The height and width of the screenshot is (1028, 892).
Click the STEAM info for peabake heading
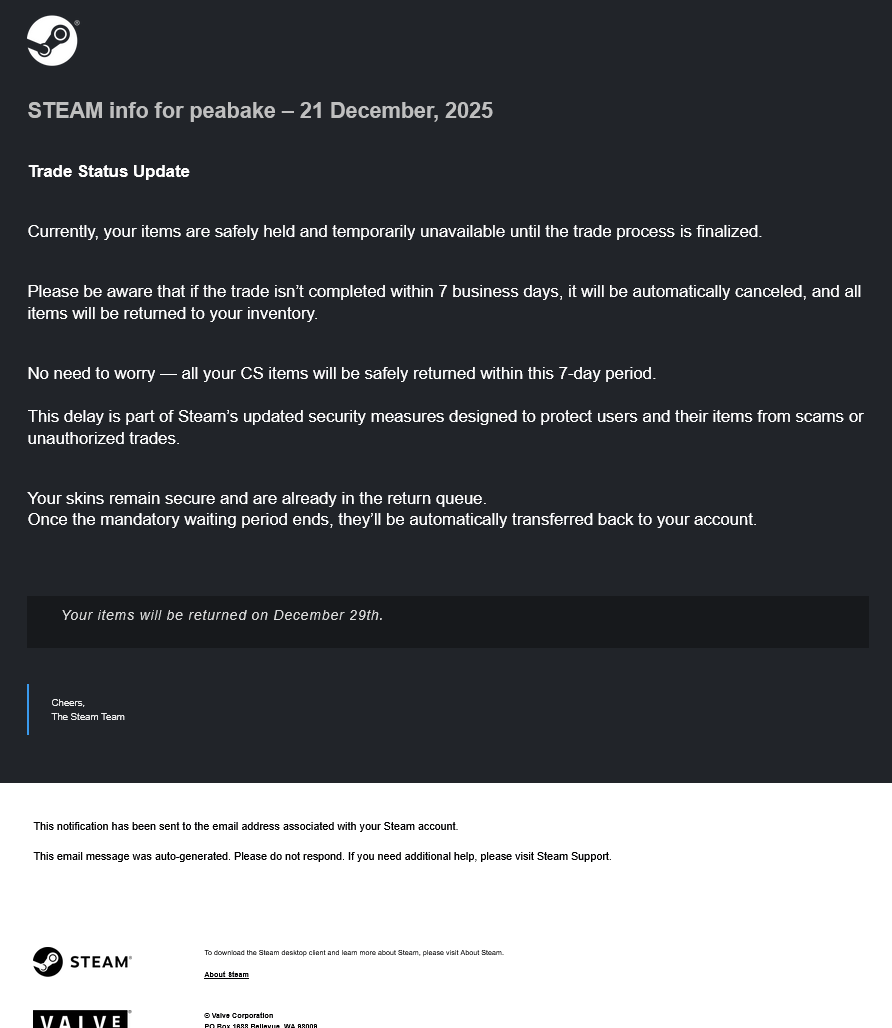click(x=260, y=110)
